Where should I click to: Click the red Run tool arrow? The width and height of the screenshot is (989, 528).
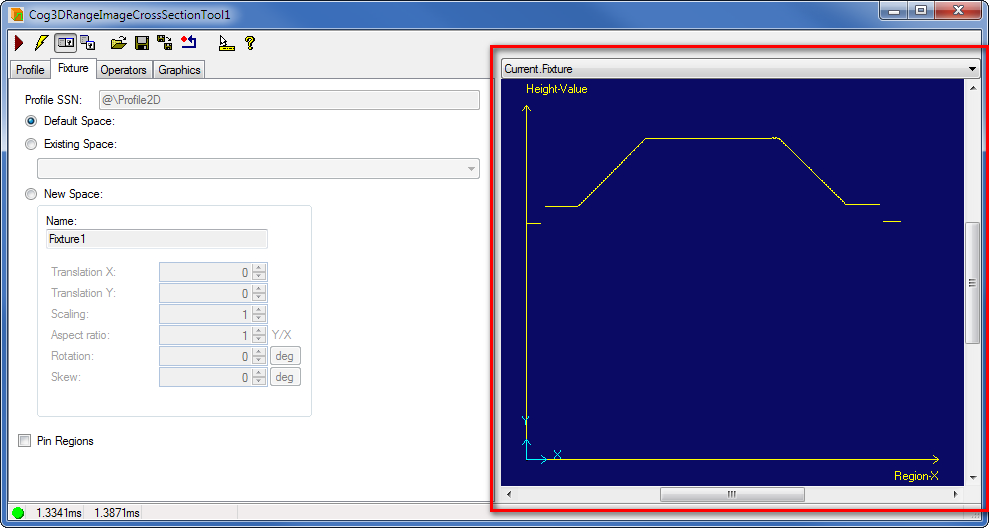[x=18, y=43]
